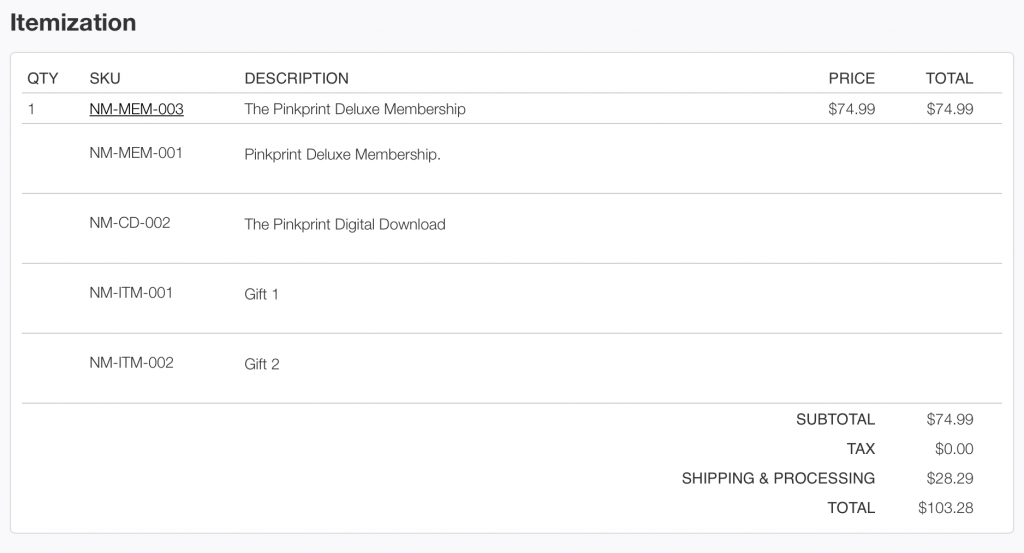Image resolution: width=1024 pixels, height=553 pixels.
Task: Click the $103.28 grand total amount
Action: [x=946, y=508]
